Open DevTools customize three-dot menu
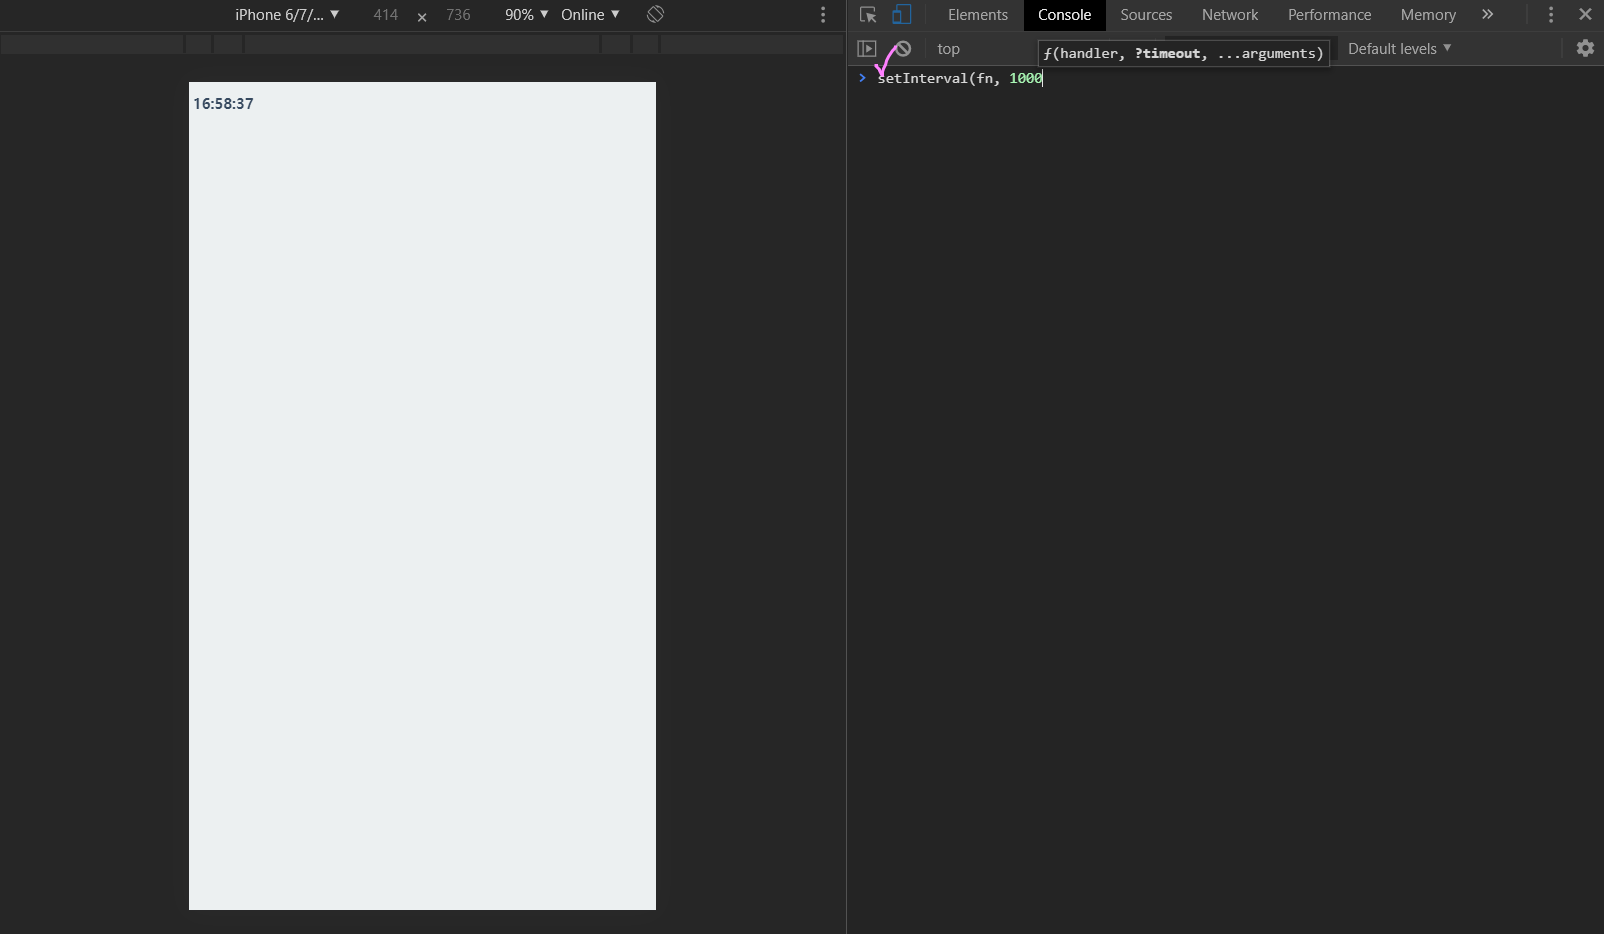The height and width of the screenshot is (934, 1604). click(1551, 15)
